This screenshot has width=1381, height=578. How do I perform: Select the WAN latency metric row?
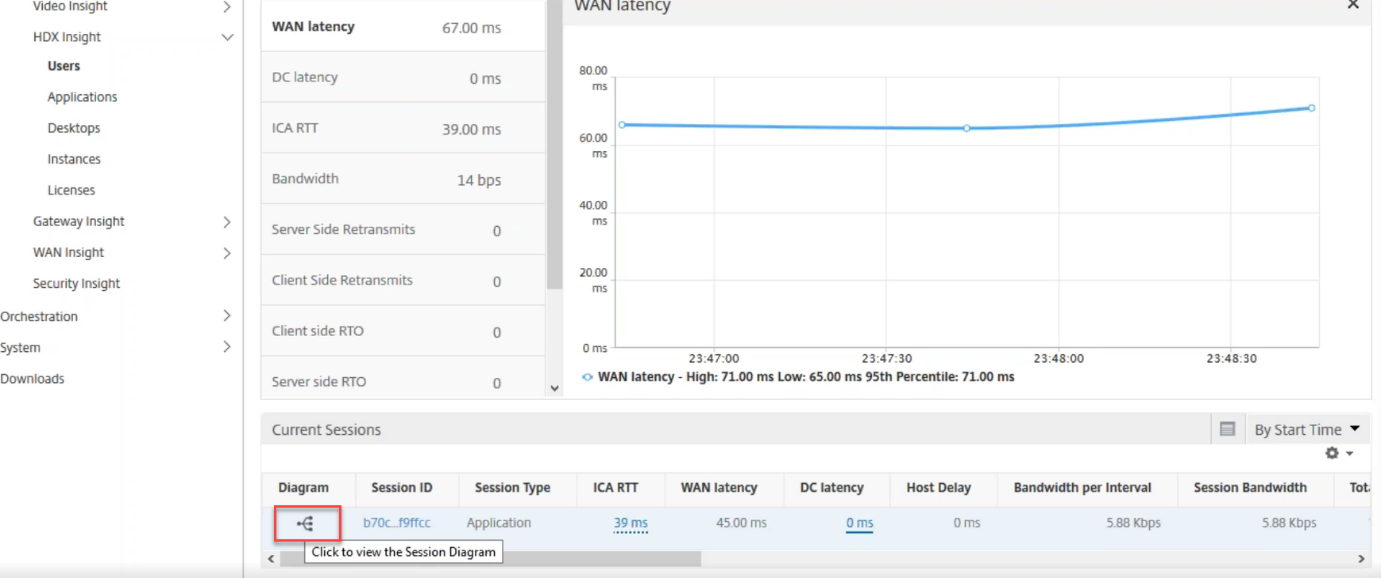(x=403, y=27)
